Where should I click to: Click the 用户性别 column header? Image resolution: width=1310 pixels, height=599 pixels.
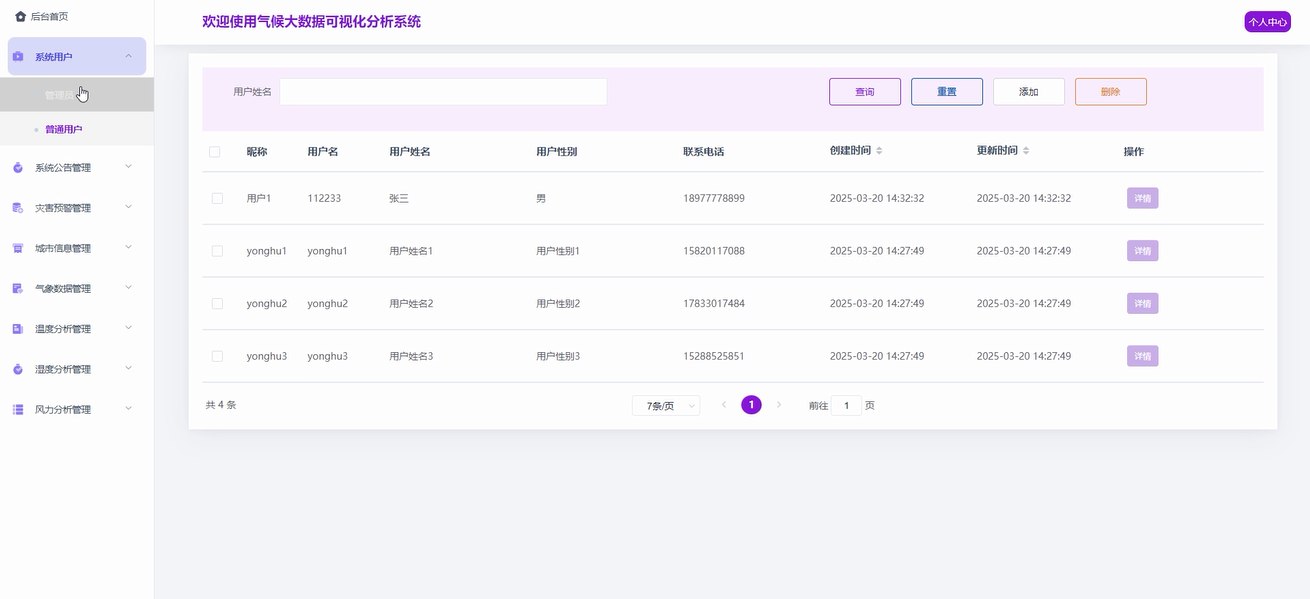point(556,152)
